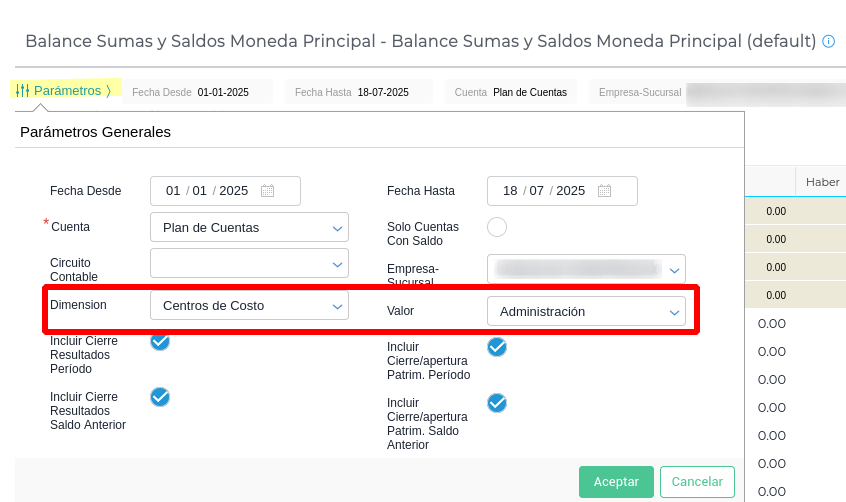Uncheck Incluir Cierre Resultados Período
The height and width of the screenshot is (502, 846).
click(x=160, y=342)
